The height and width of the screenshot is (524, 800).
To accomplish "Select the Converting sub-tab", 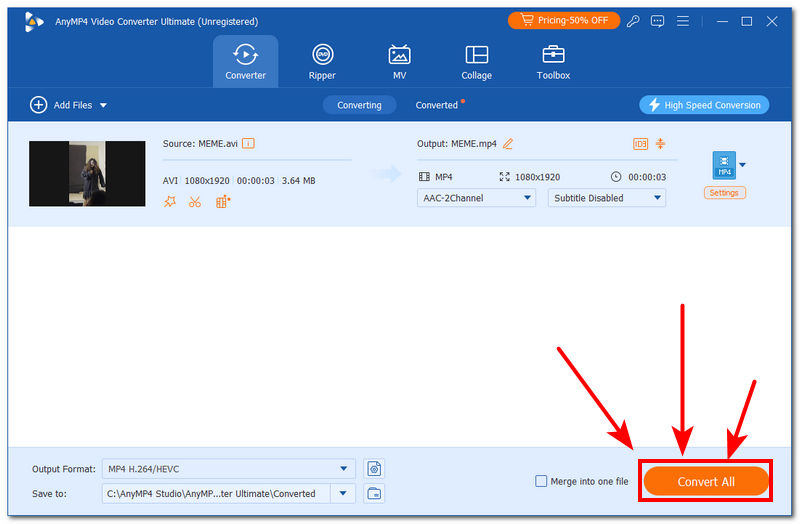I will tap(359, 105).
